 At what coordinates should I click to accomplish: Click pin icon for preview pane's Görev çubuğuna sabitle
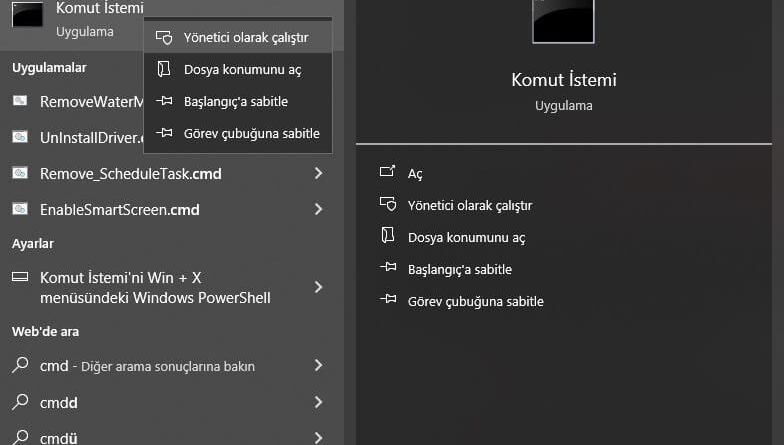[388, 301]
